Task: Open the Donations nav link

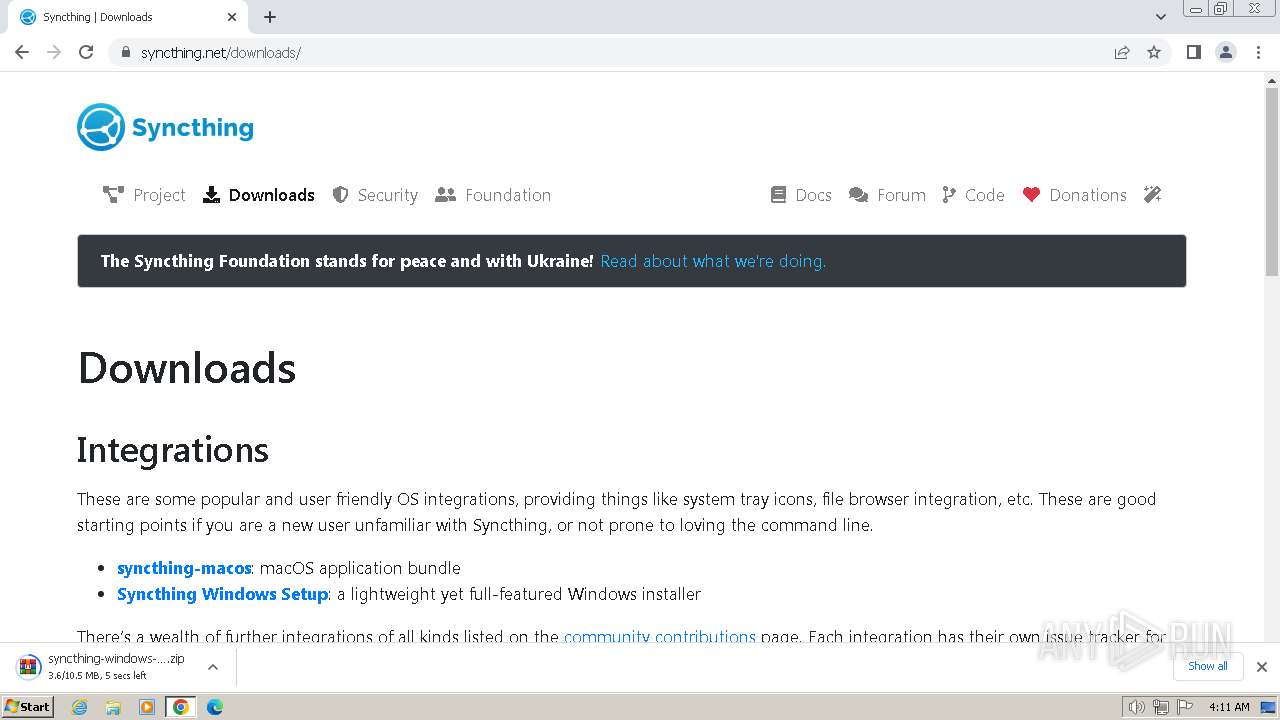Action: pos(1074,195)
